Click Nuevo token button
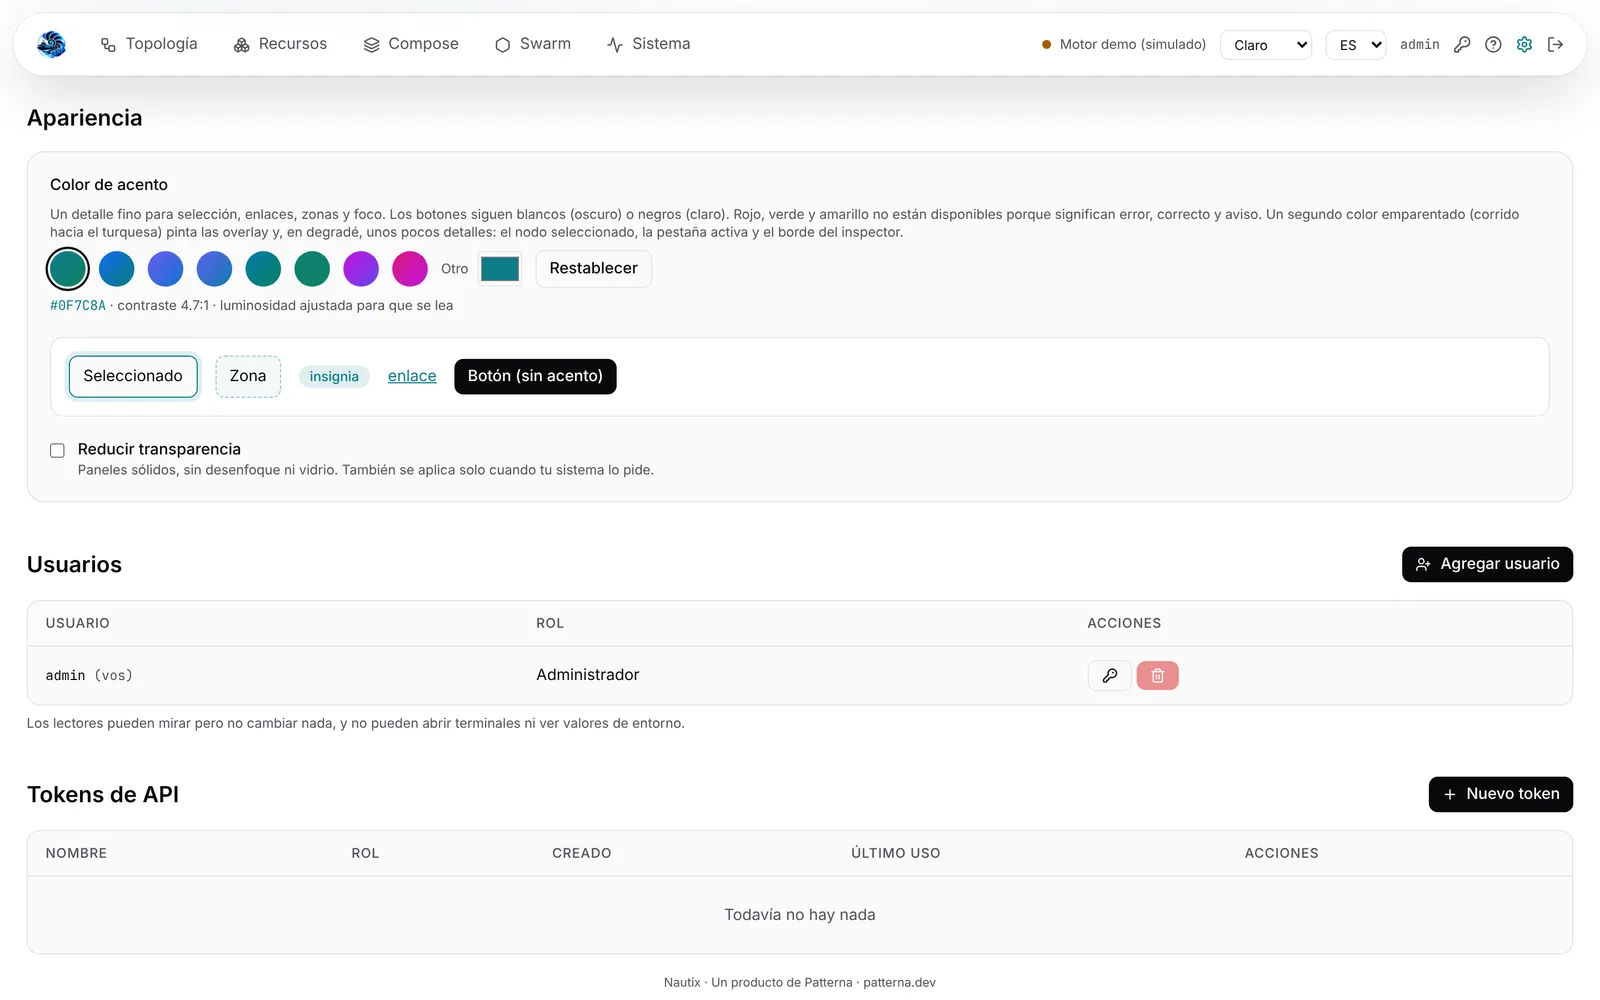Screen dimensions: 1600x1000 1501,794
